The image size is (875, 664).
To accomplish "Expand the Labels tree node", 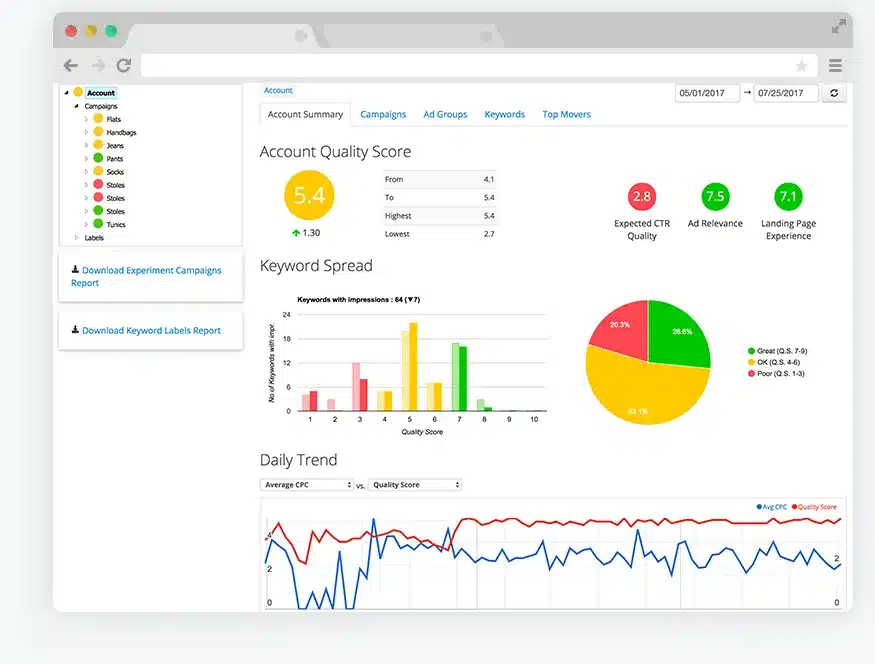I will tap(76, 238).
